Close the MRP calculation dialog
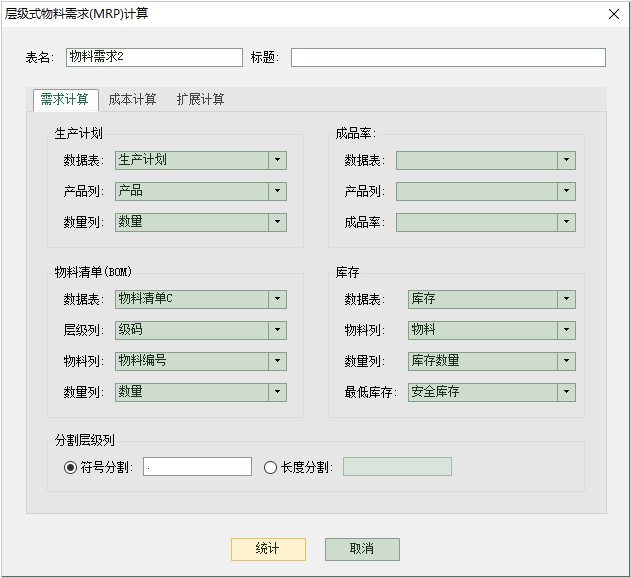Image resolution: width=631 pixels, height=578 pixels. click(x=613, y=13)
